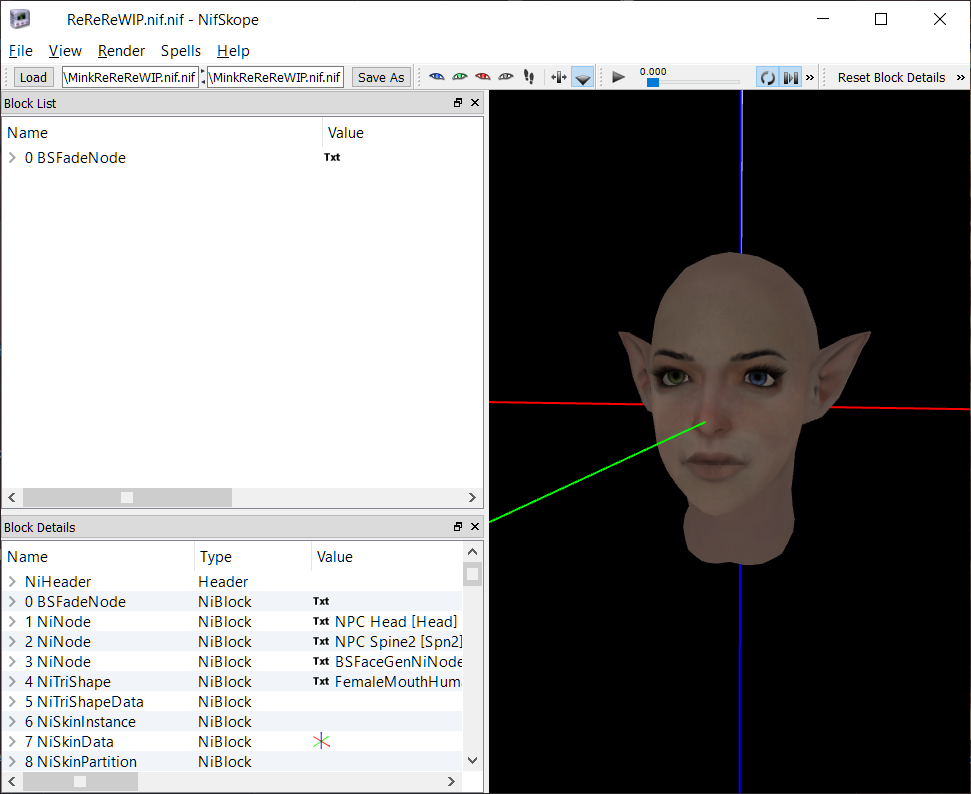Screen dimensions: 971x794
Task: Select the footprints walk view icon
Action: [x=528, y=77]
